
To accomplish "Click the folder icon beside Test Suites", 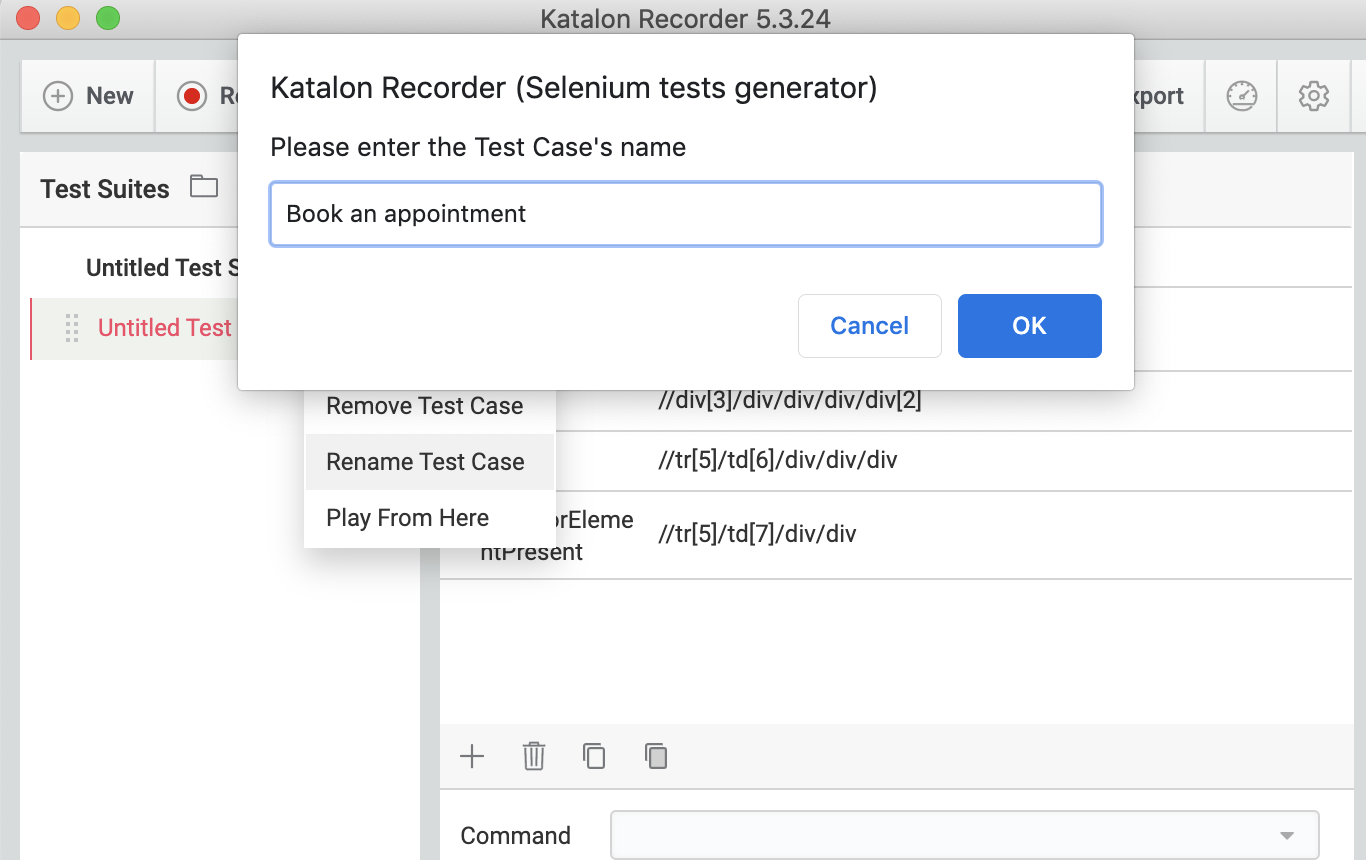I will (204, 186).
